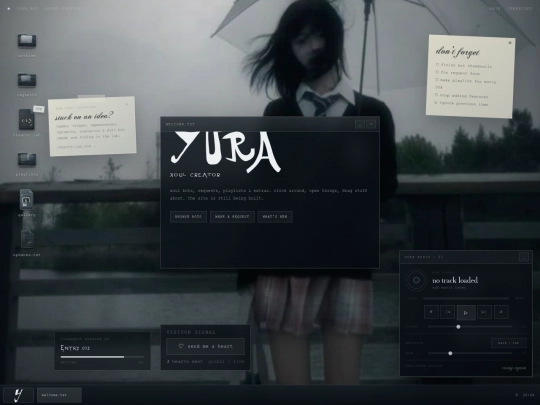Click welcome.txt window title bar text

(180, 124)
